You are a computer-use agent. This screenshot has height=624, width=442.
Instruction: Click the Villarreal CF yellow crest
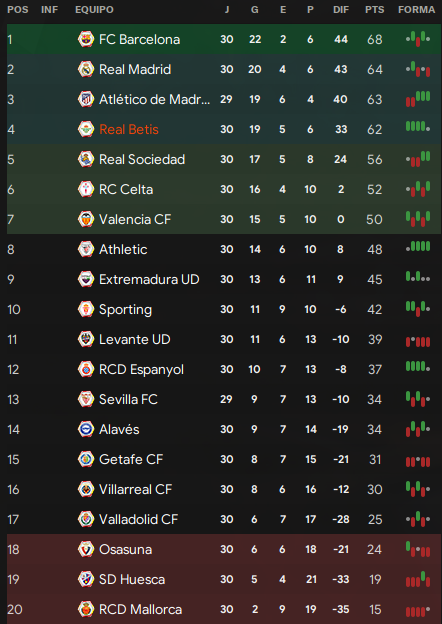tap(86, 489)
